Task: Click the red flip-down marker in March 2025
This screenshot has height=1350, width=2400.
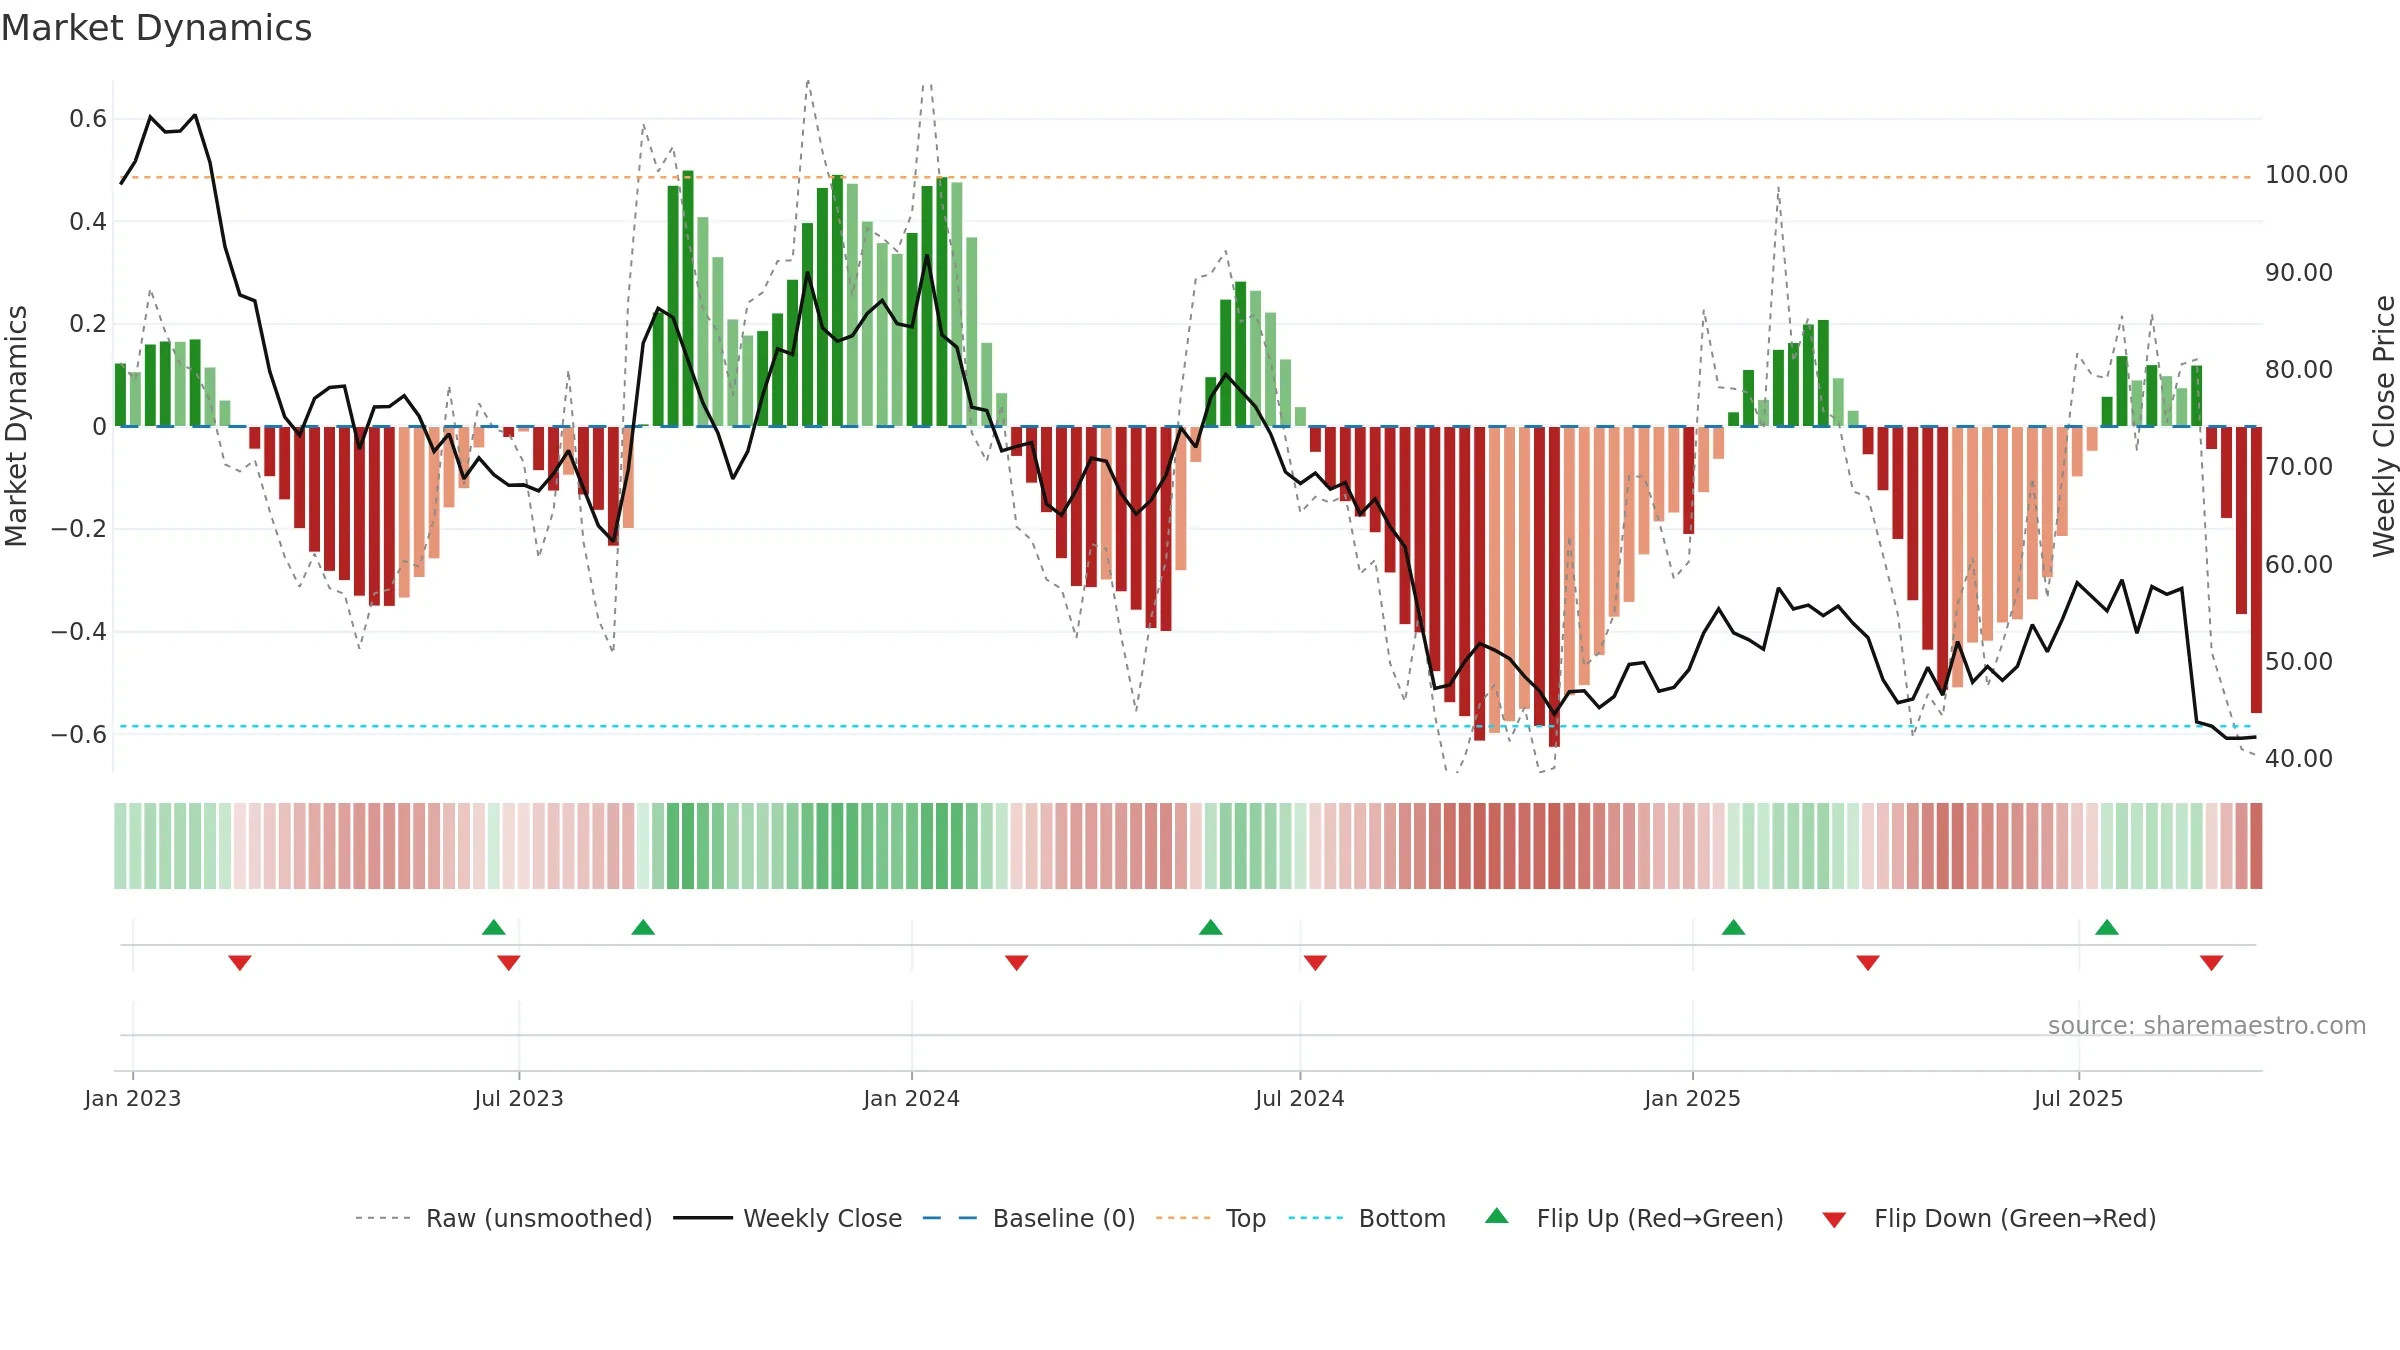Action: pyautogui.click(x=1868, y=963)
